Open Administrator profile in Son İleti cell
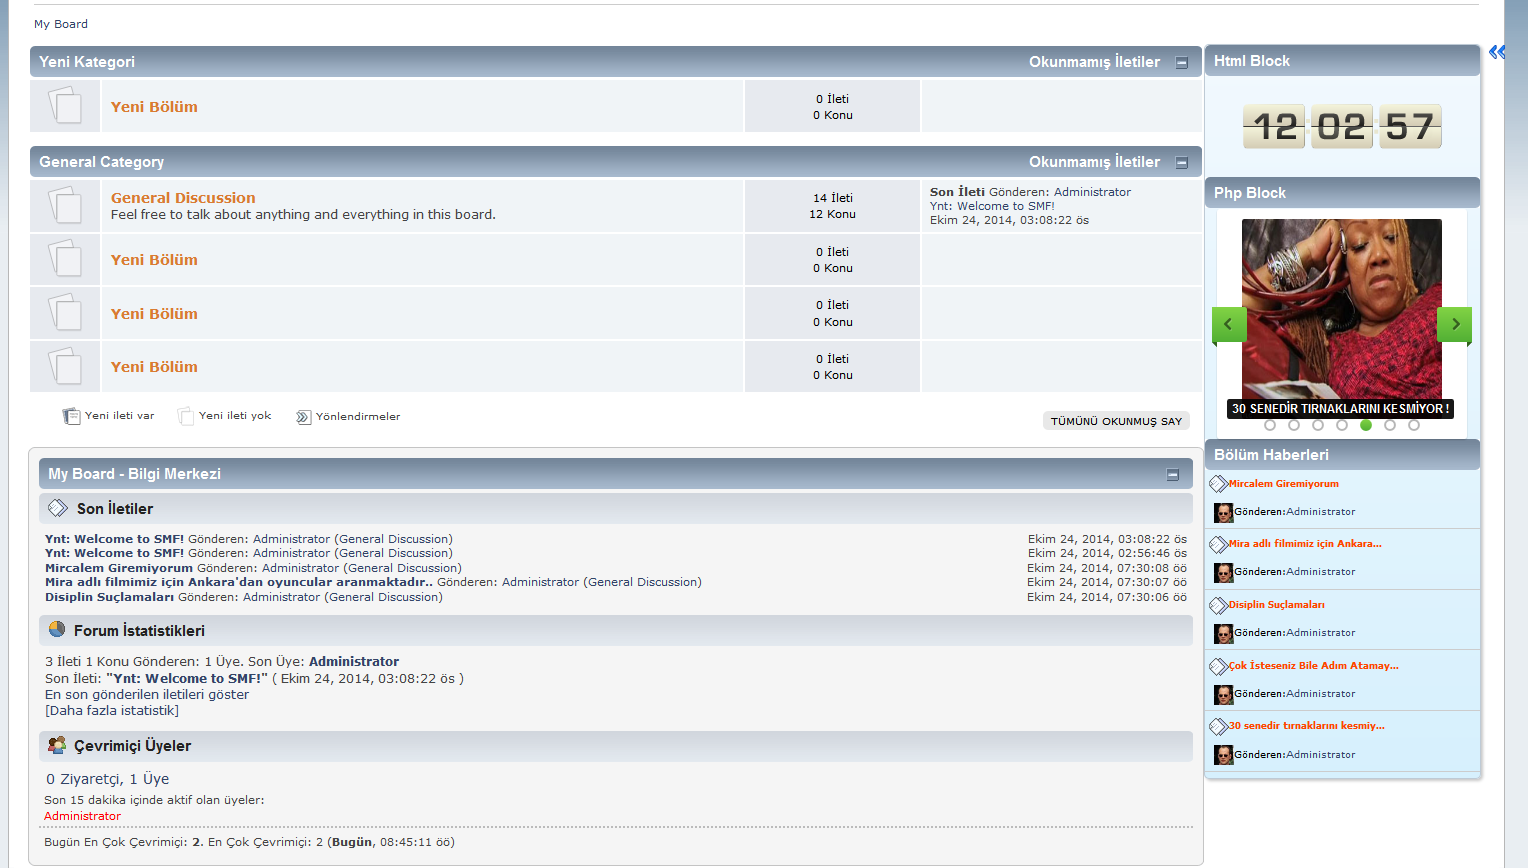The image size is (1528, 868). pyautogui.click(x=1092, y=192)
